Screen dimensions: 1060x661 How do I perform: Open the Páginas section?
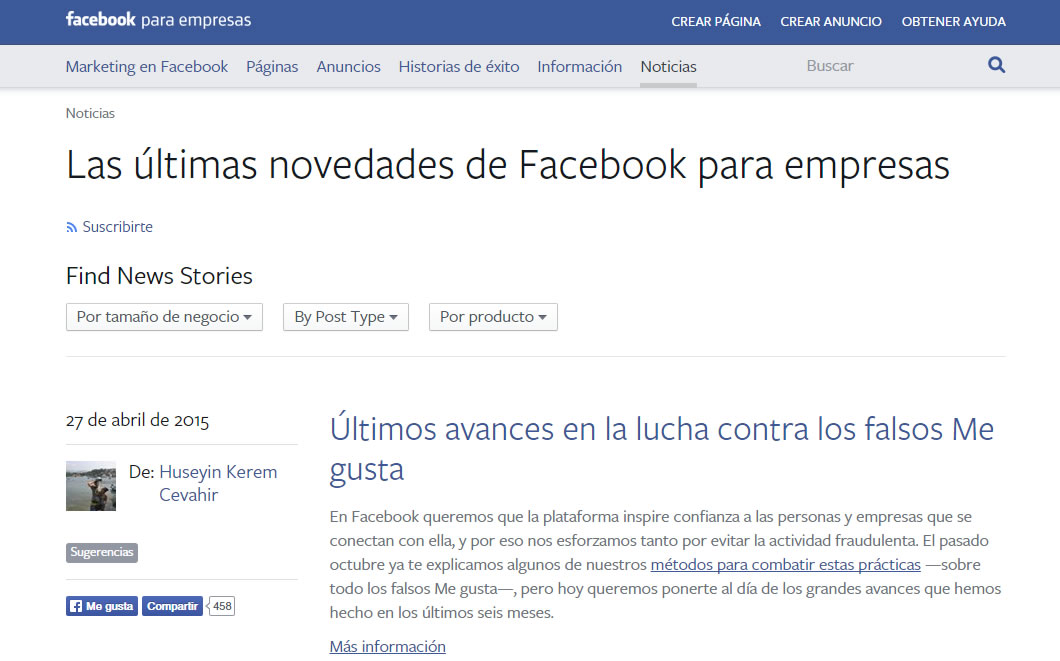(x=272, y=66)
